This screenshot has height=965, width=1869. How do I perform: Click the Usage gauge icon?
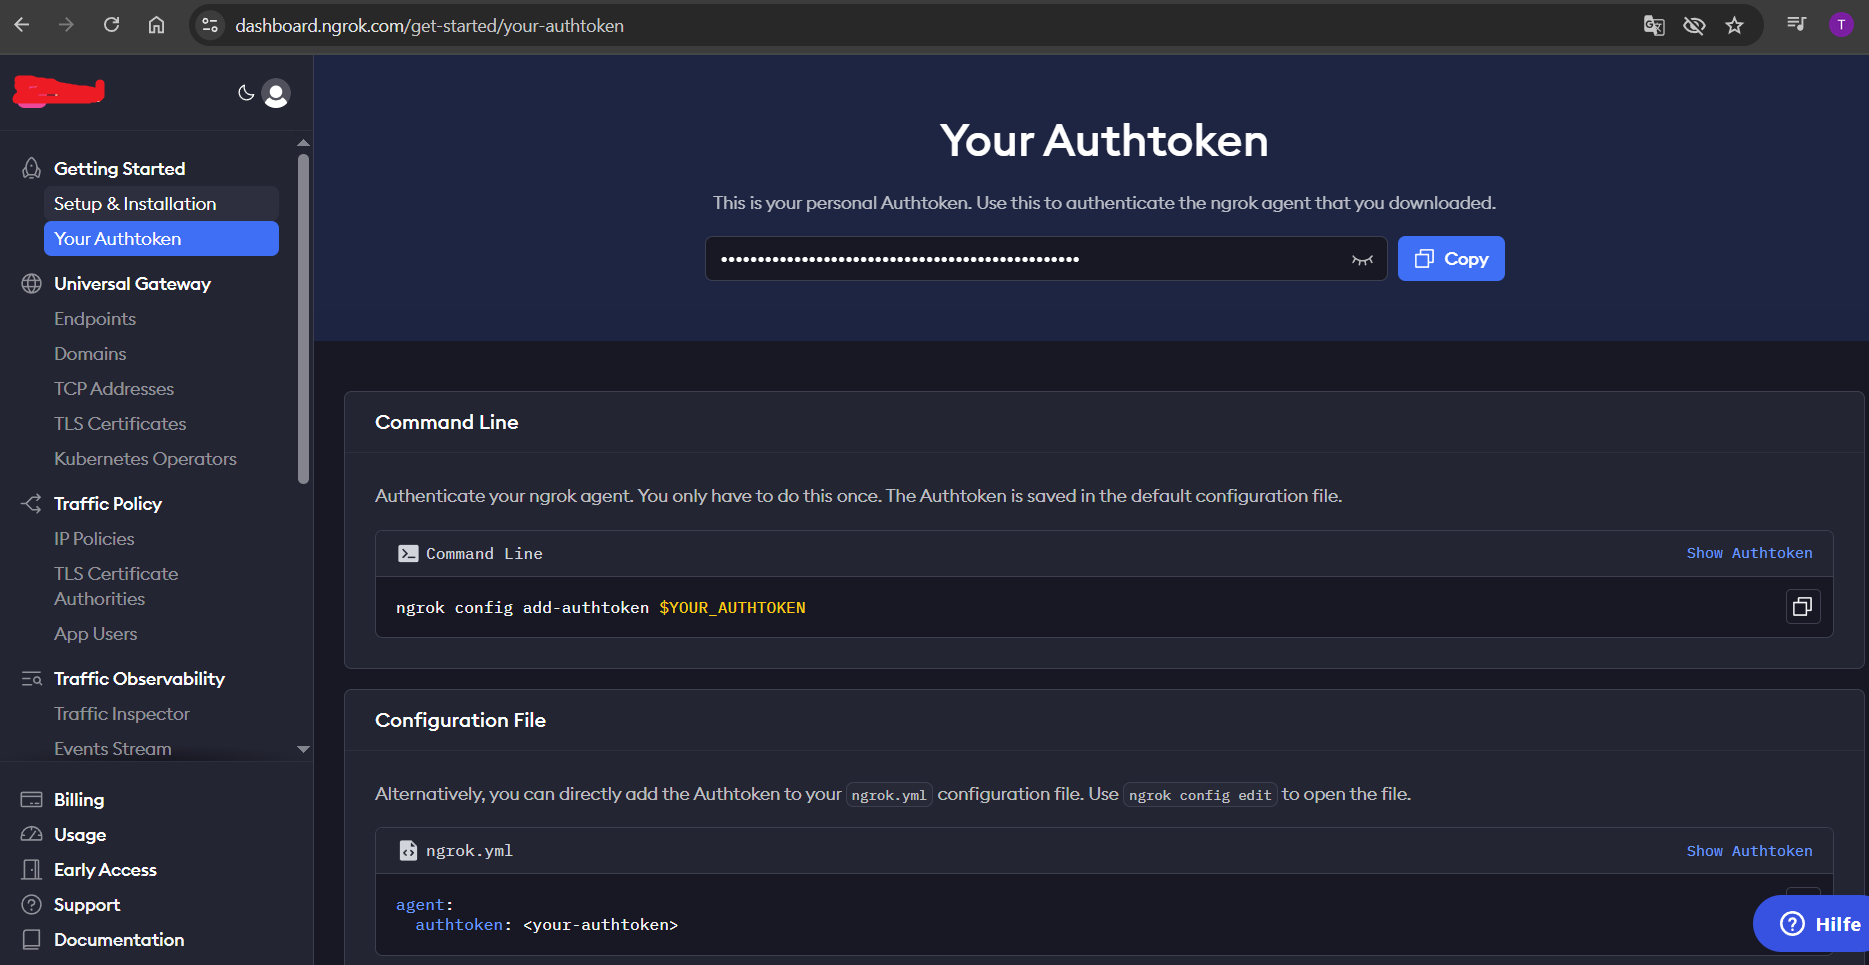[32, 834]
